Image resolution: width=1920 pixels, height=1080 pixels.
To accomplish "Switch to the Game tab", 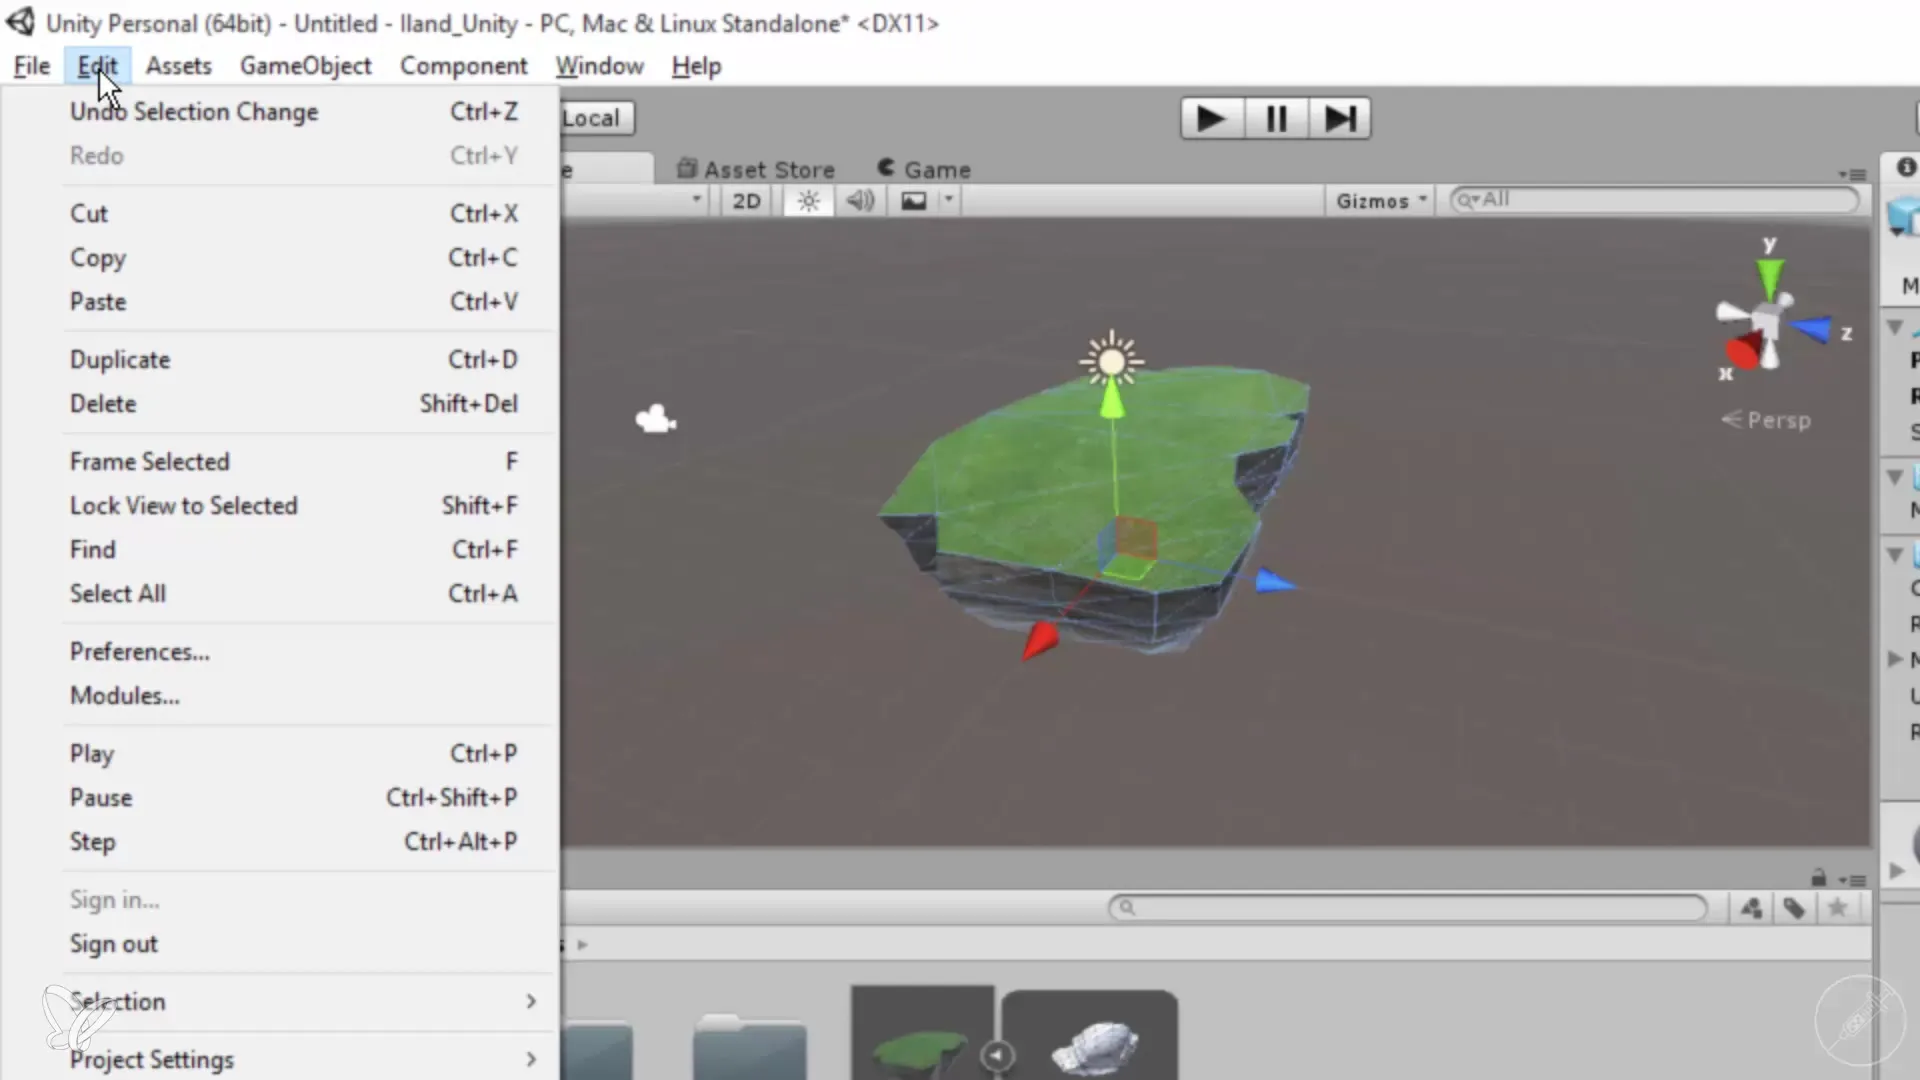I will click(x=925, y=169).
